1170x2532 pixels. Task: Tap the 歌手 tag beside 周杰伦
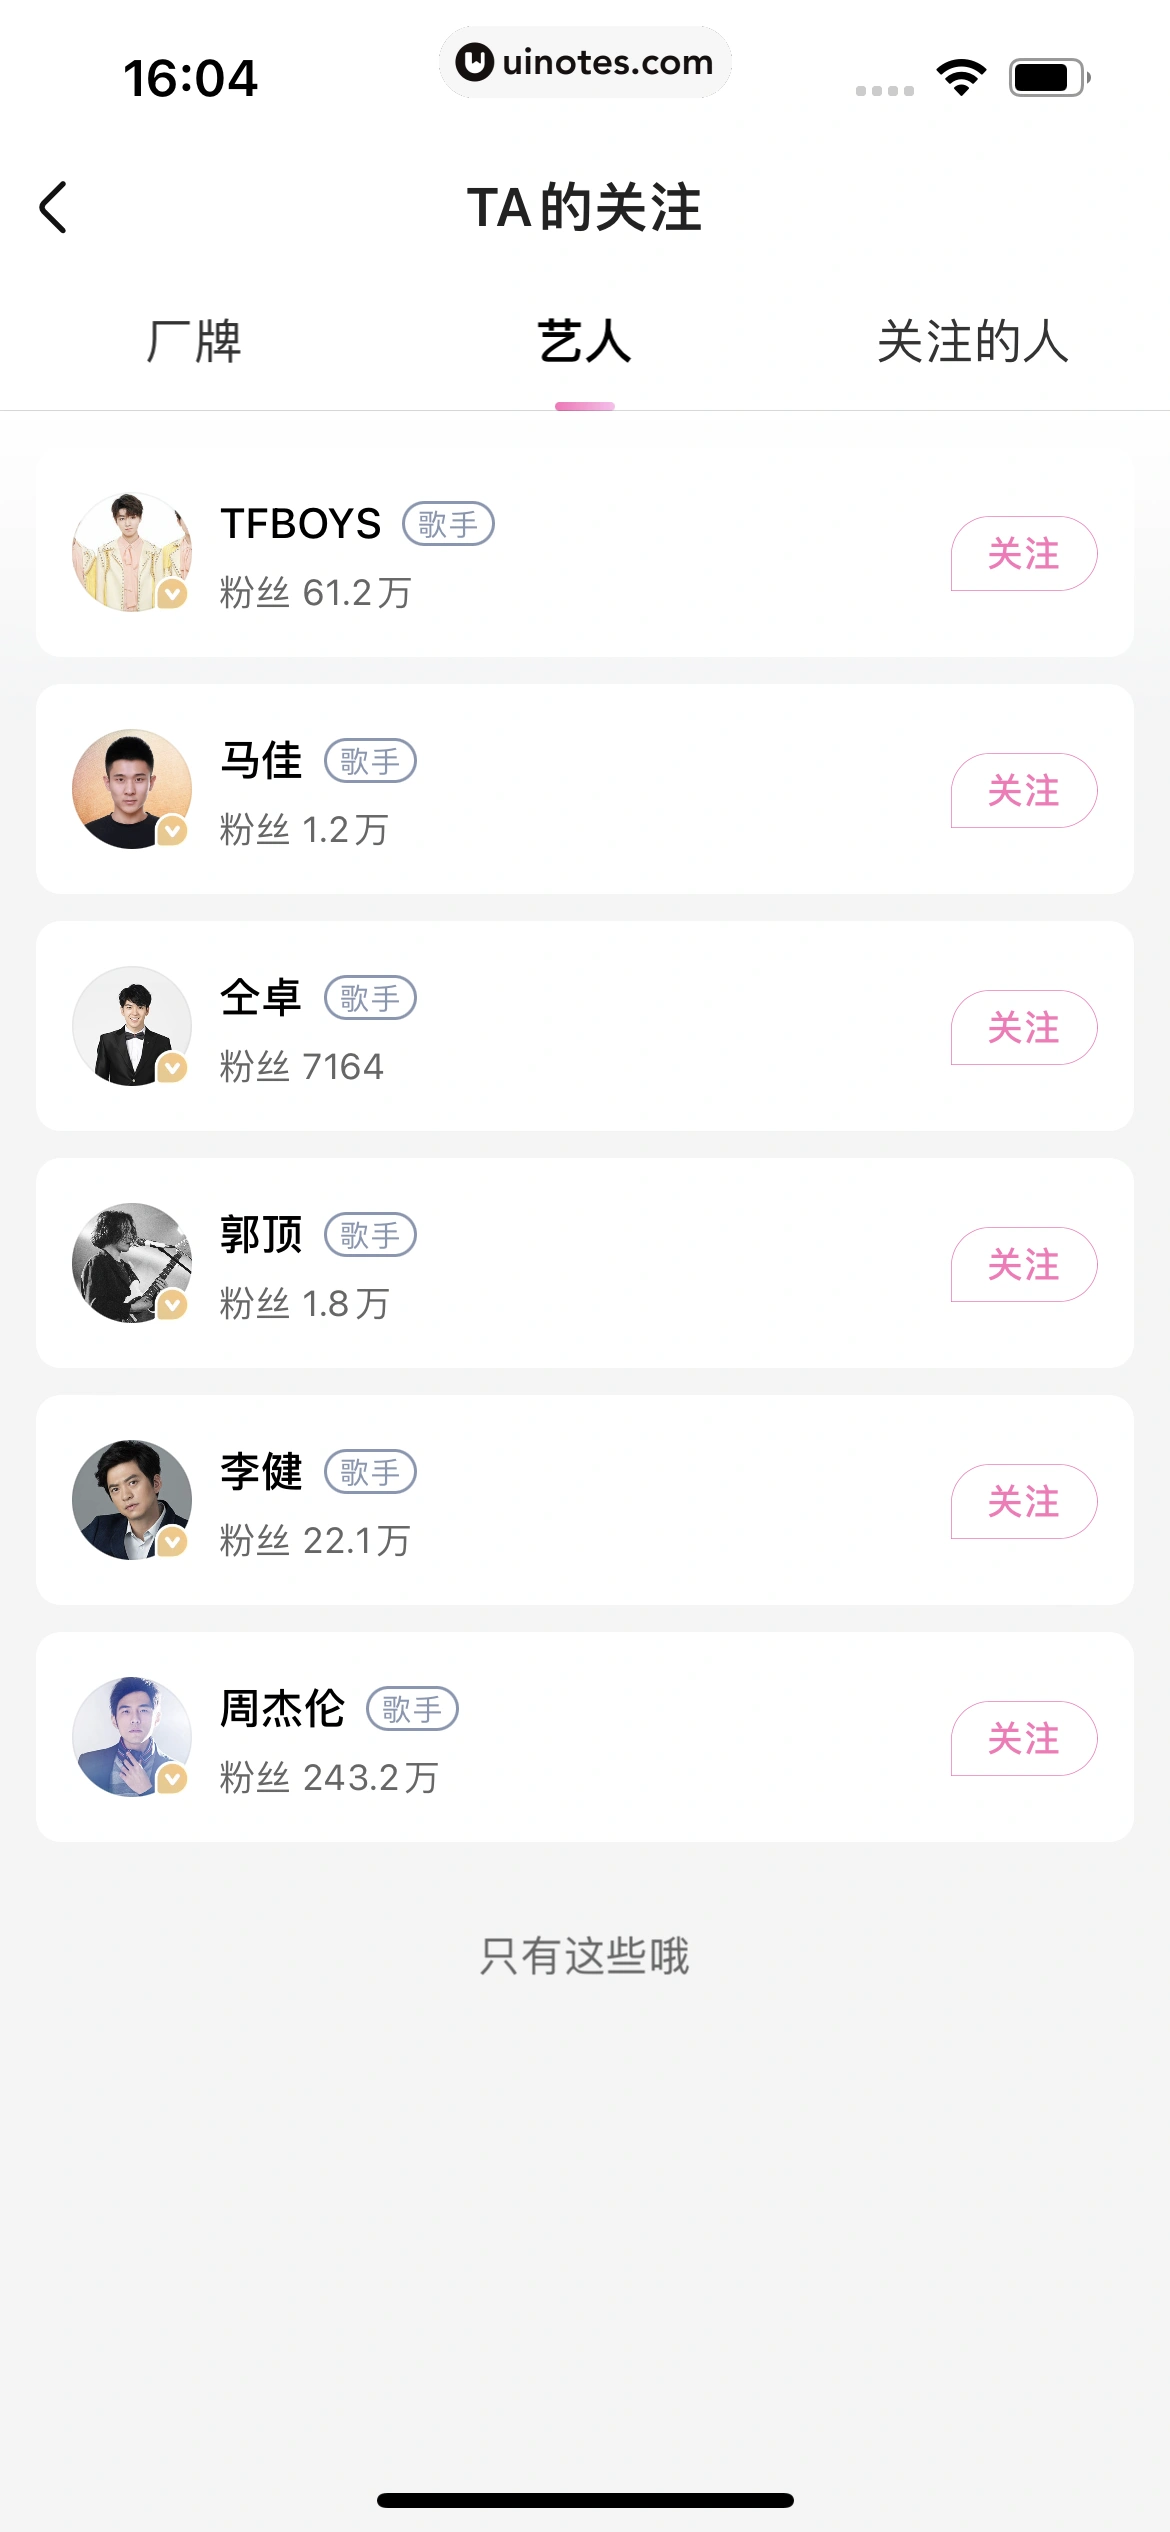coord(412,1708)
